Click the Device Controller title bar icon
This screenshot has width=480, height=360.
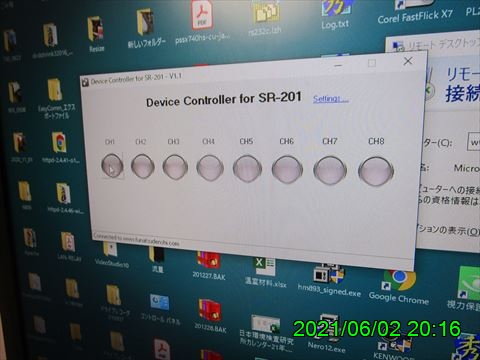click(86, 82)
